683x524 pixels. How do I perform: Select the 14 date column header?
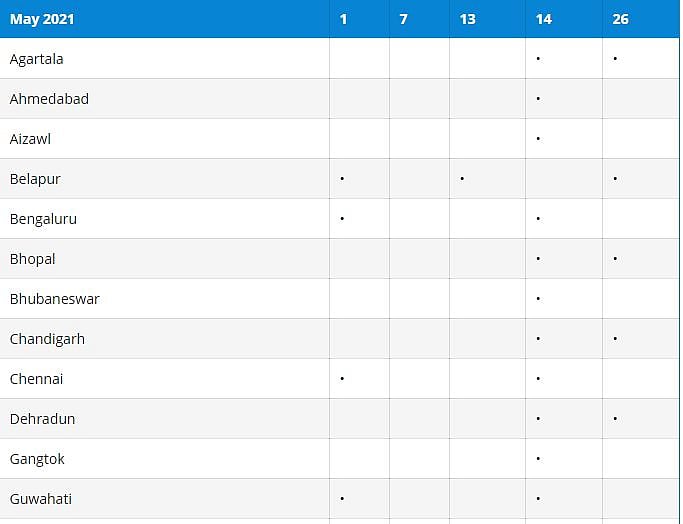(x=543, y=19)
